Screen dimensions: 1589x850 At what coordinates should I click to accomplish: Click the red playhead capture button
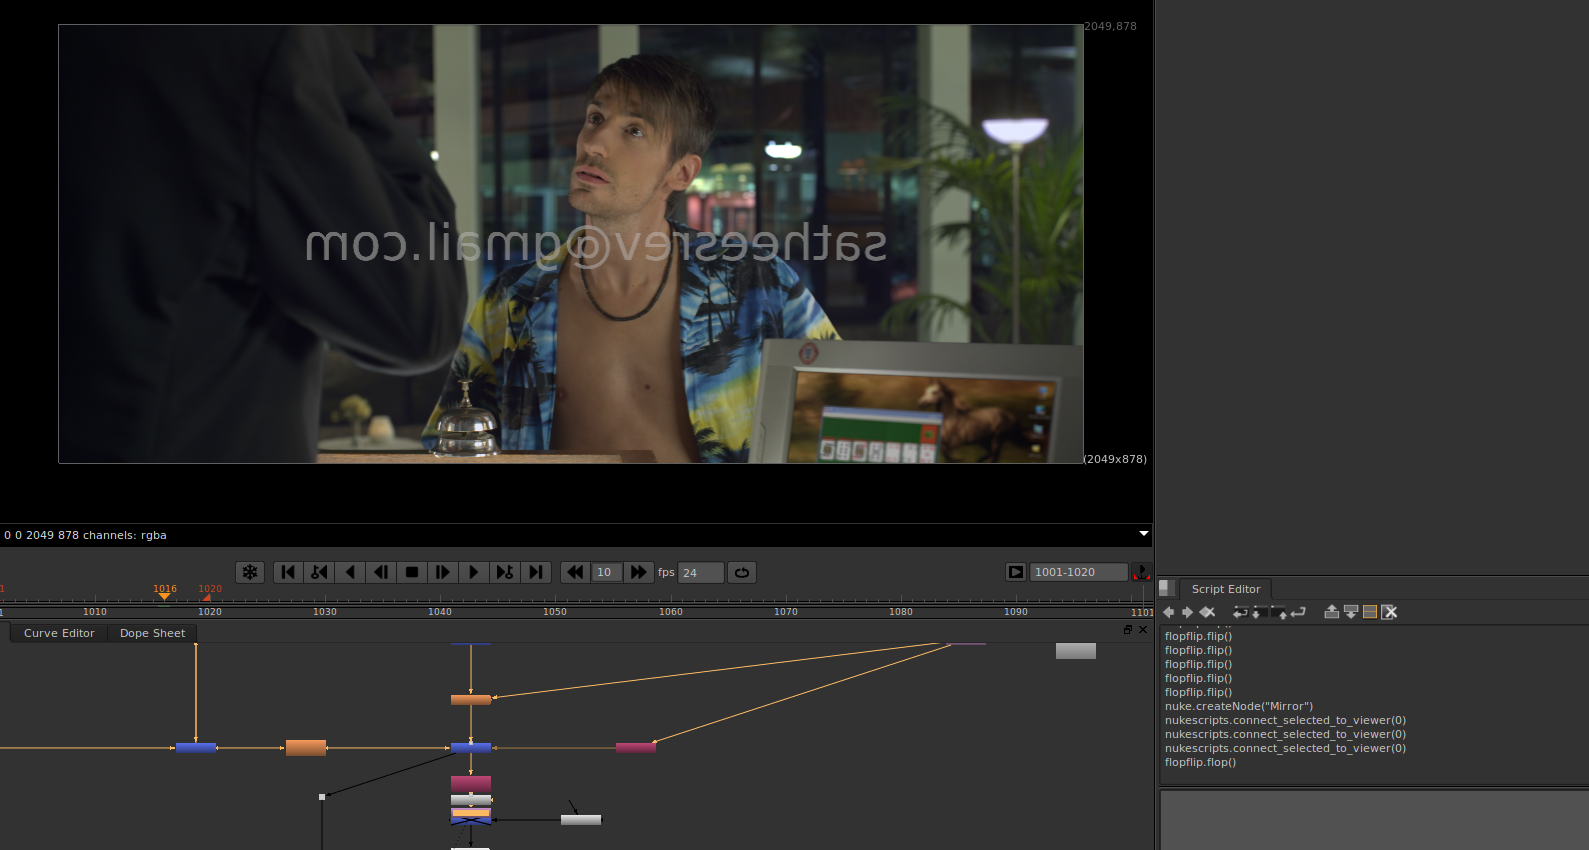(1141, 572)
